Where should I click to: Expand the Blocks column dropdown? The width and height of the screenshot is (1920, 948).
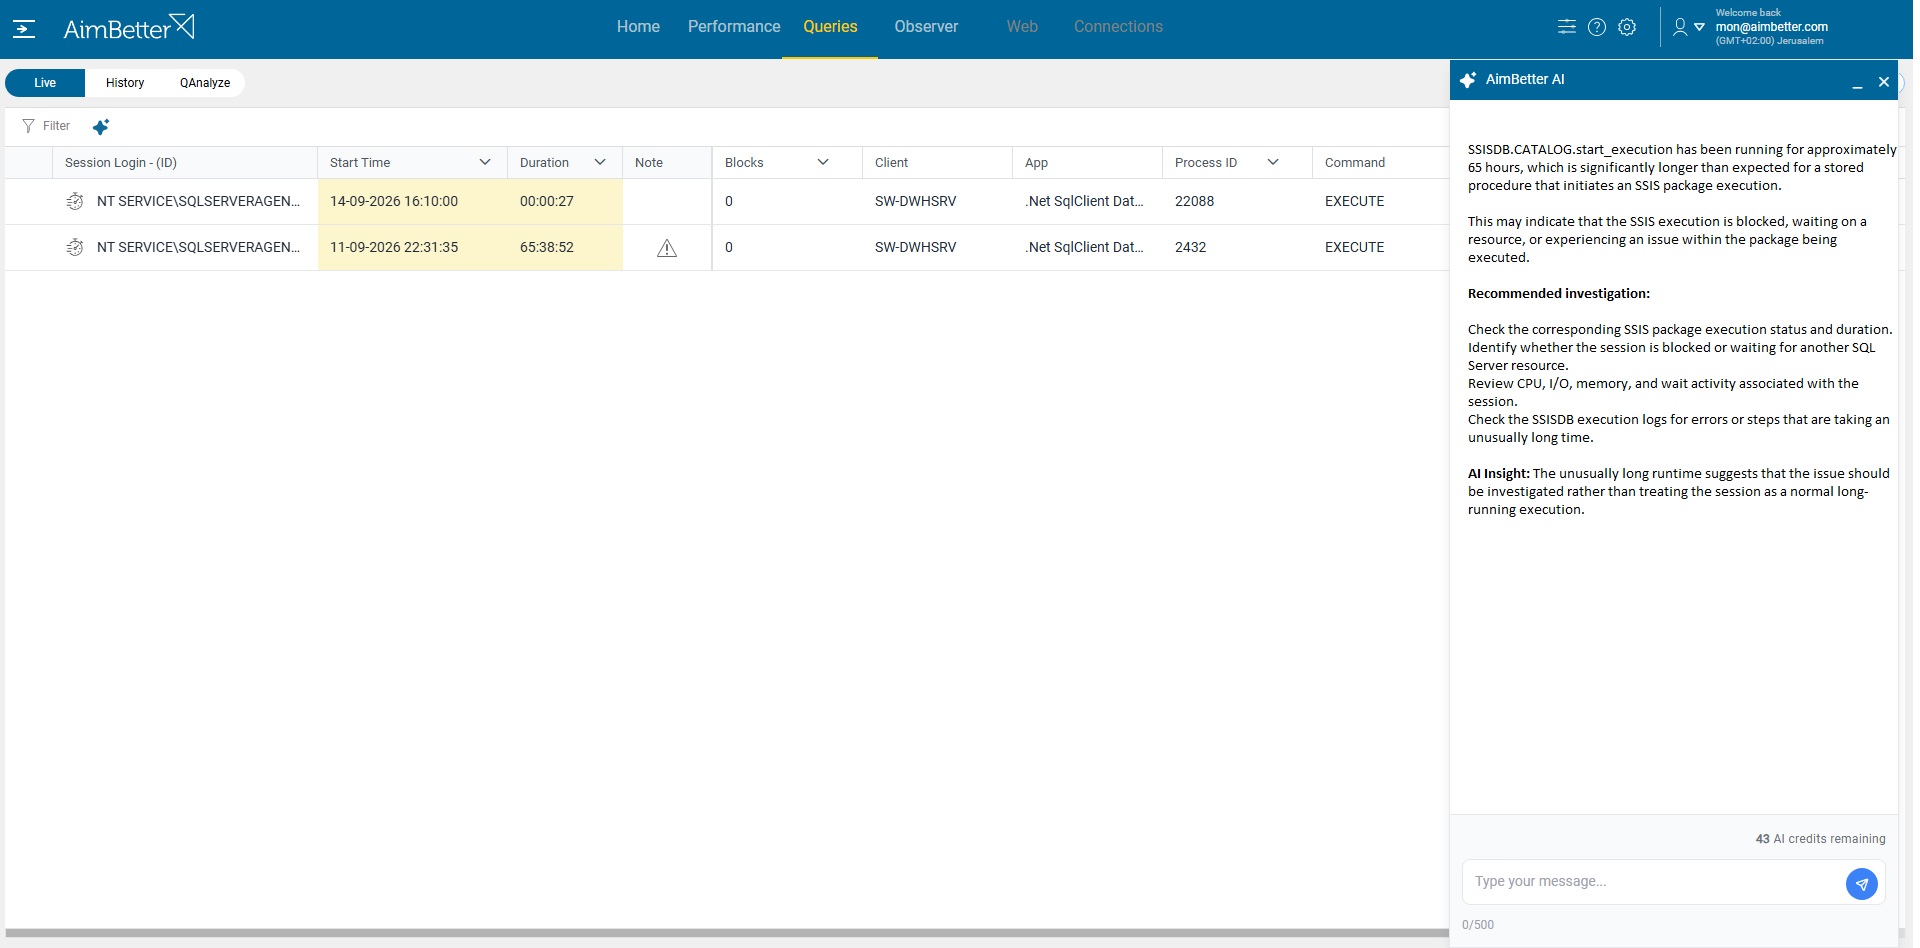(x=823, y=162)
